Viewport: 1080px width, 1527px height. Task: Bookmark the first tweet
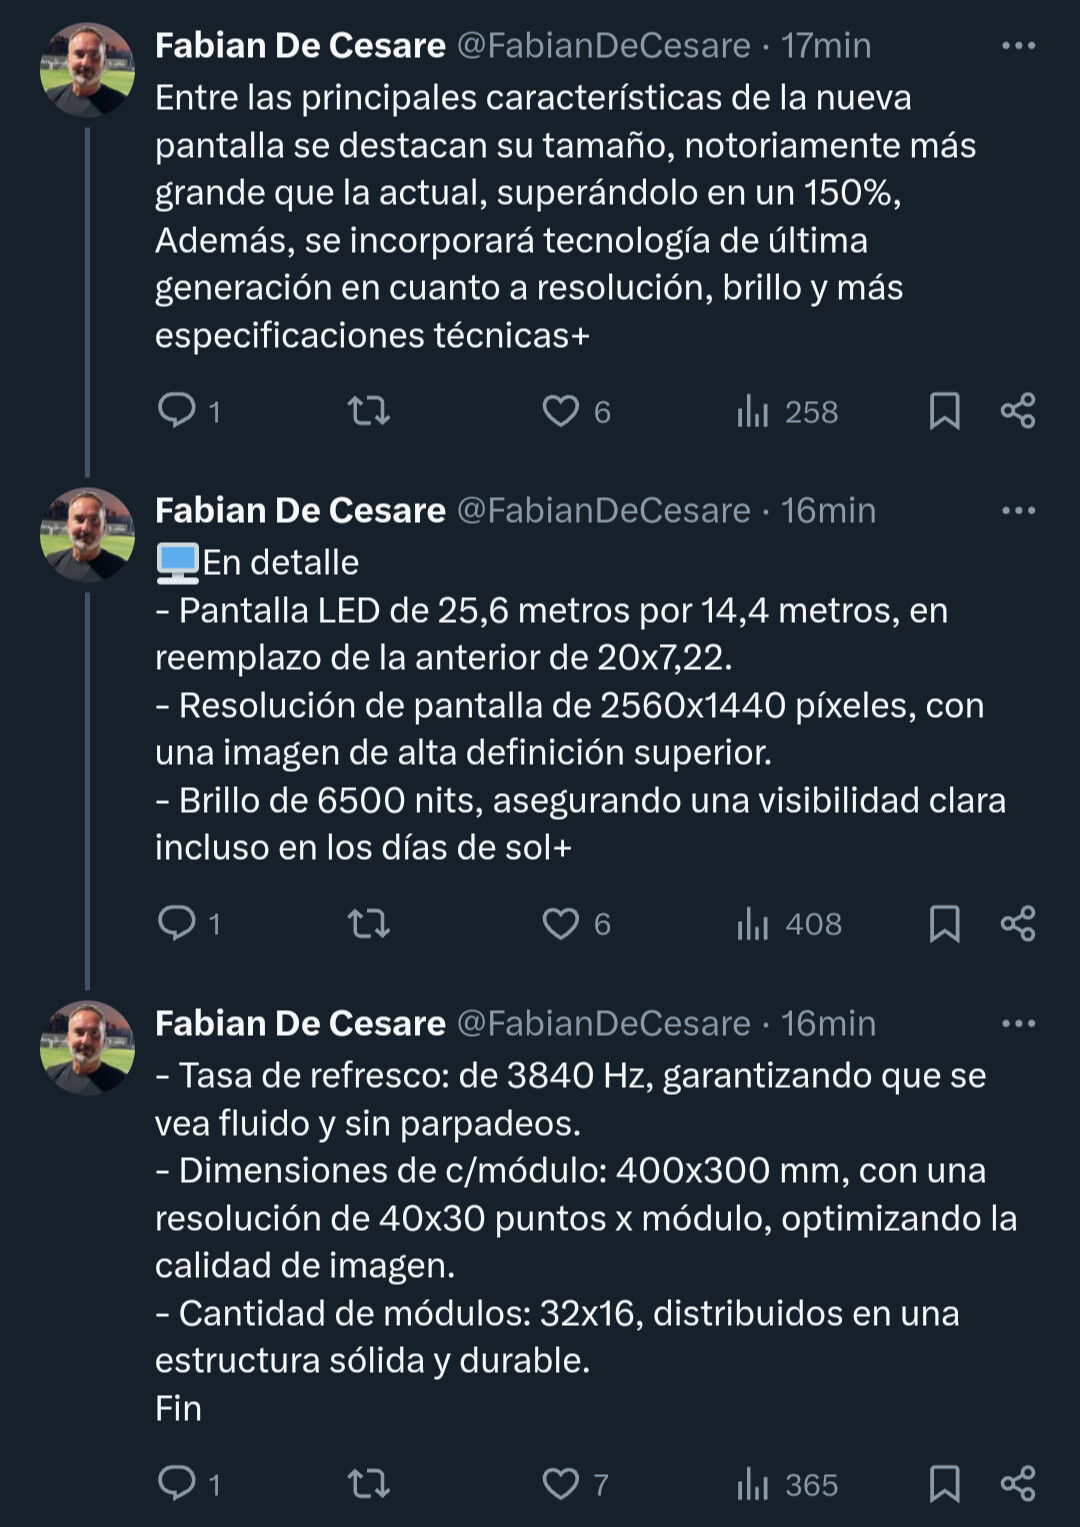click(x=945, y=411)
